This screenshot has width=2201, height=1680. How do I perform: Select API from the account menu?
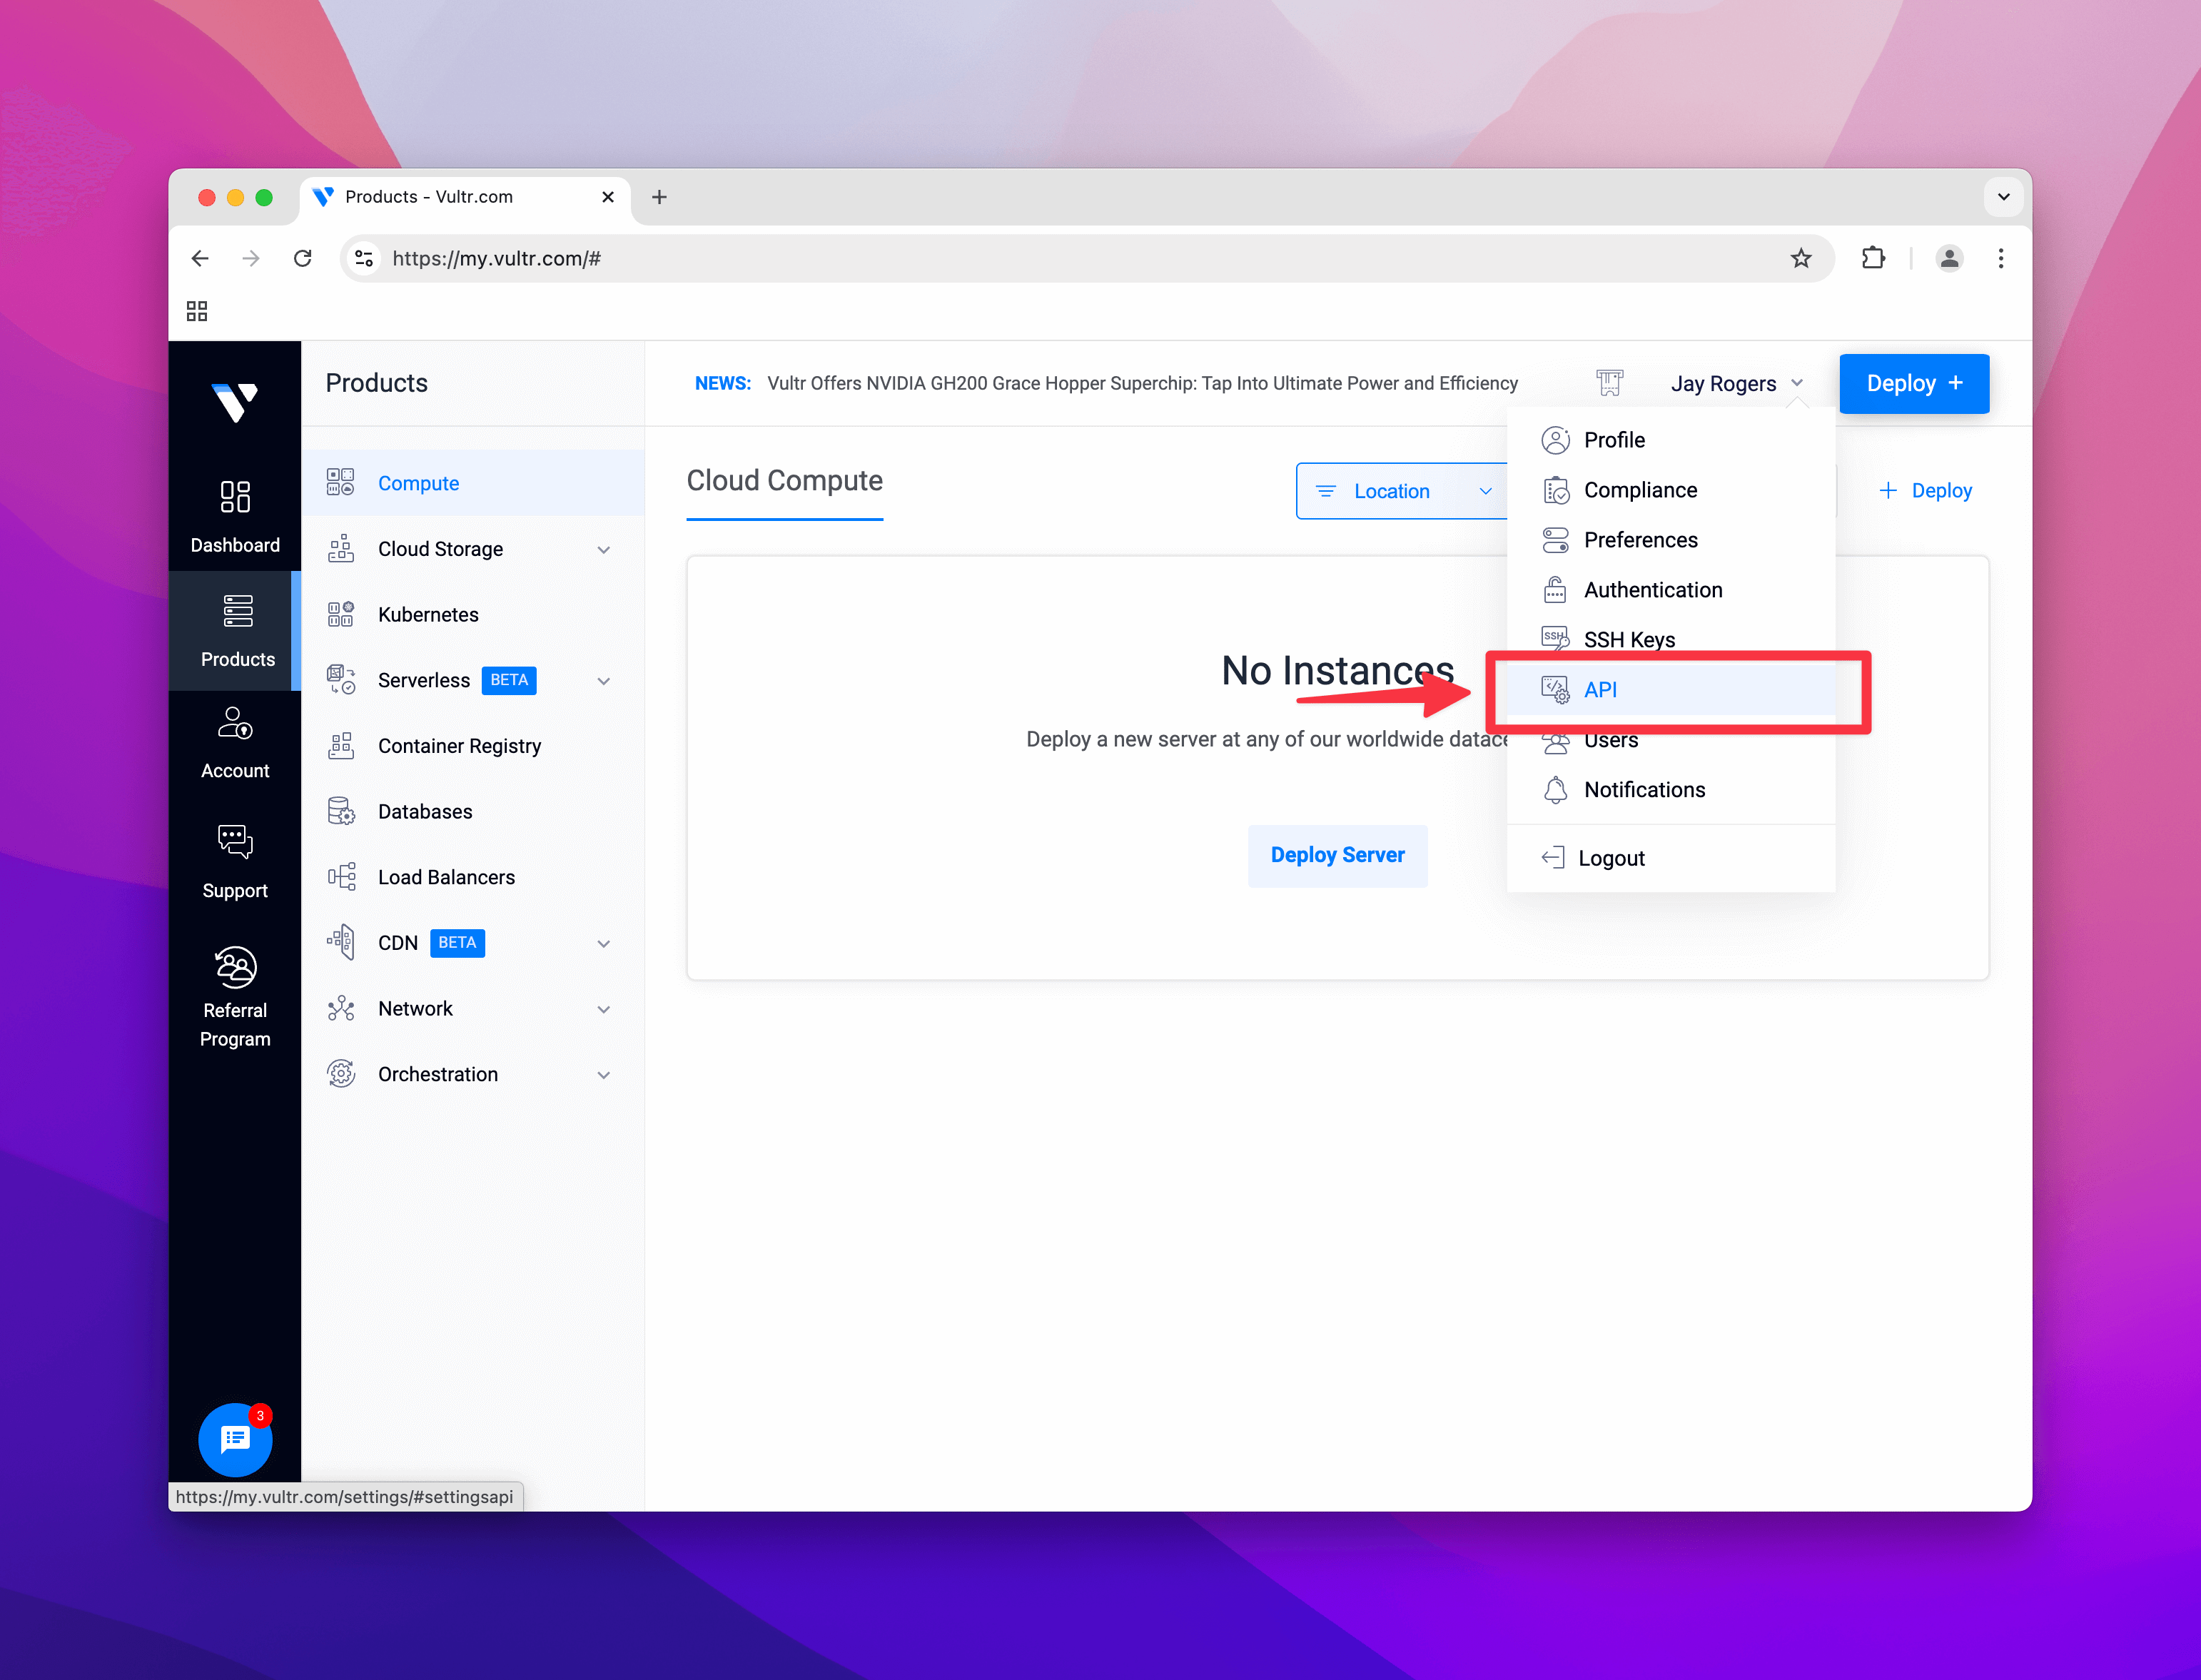click(x=1601, y=689)
